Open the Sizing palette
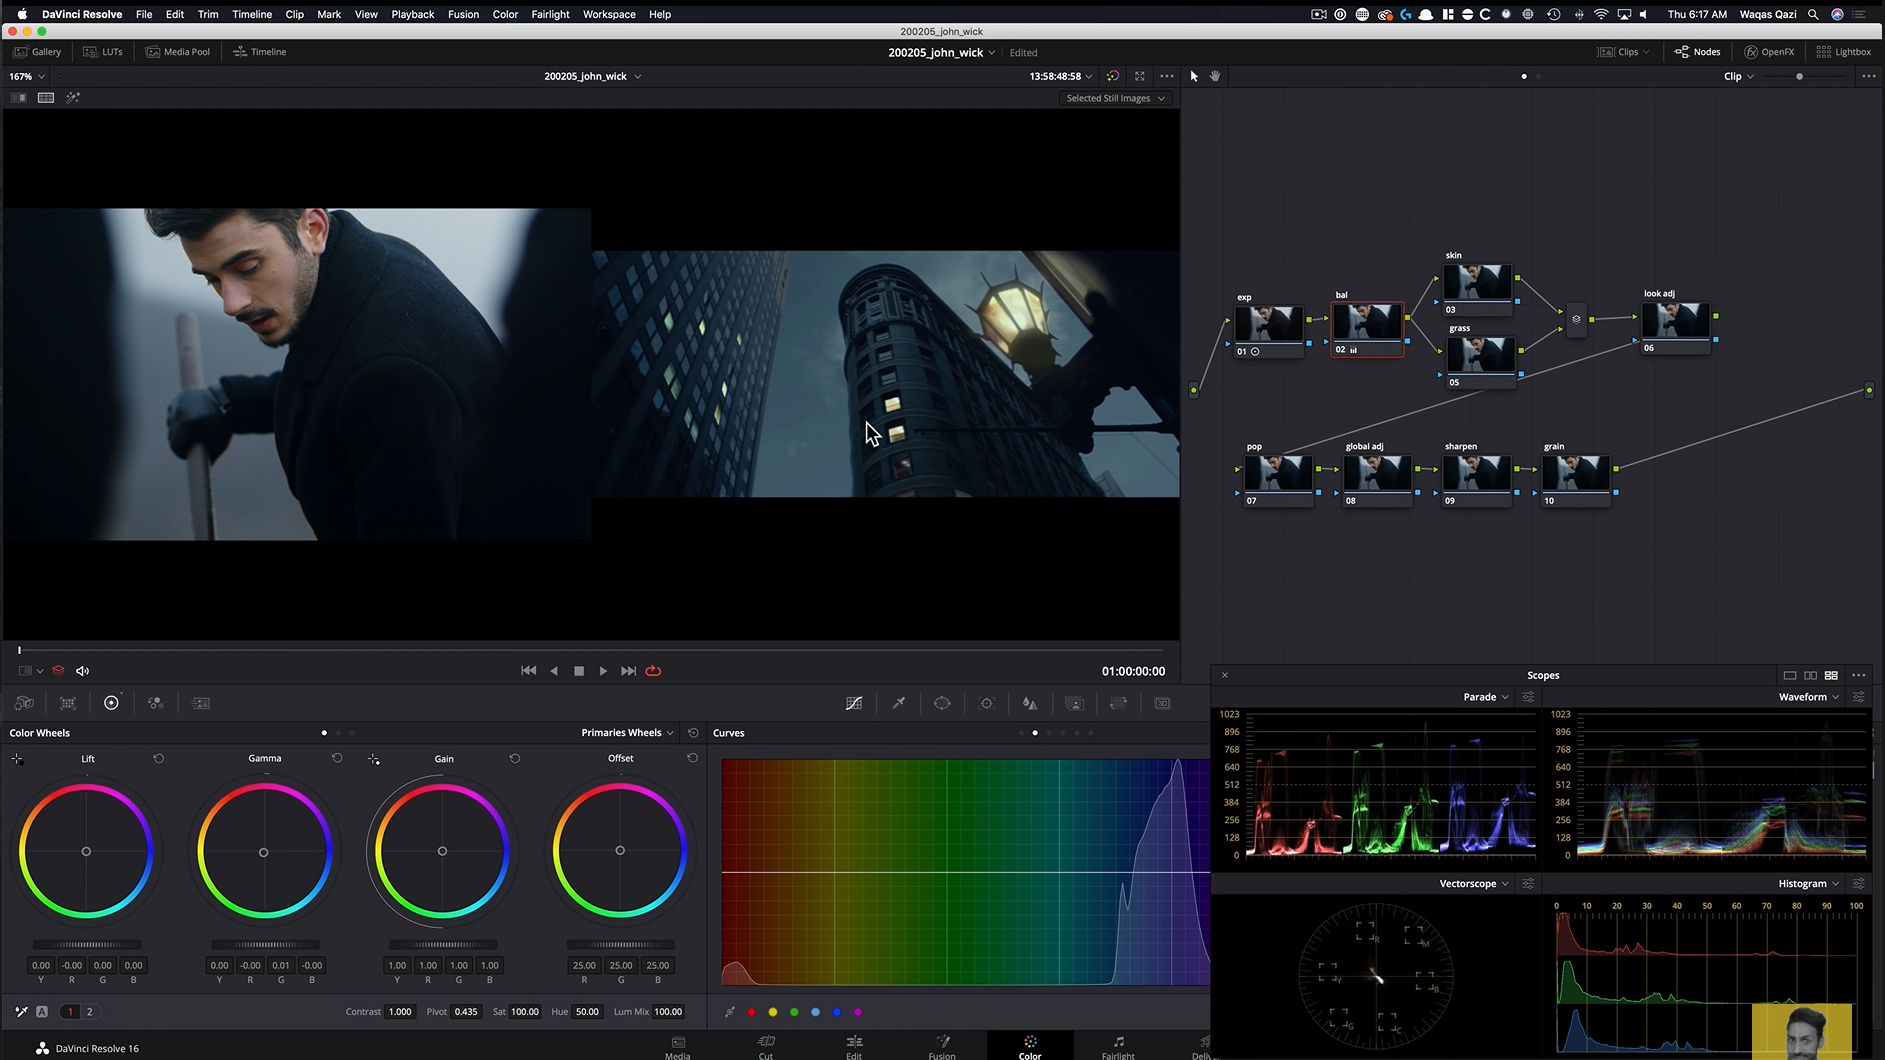The height and width of the screenshot is (1060, 1885). [x=1118, y=703]
